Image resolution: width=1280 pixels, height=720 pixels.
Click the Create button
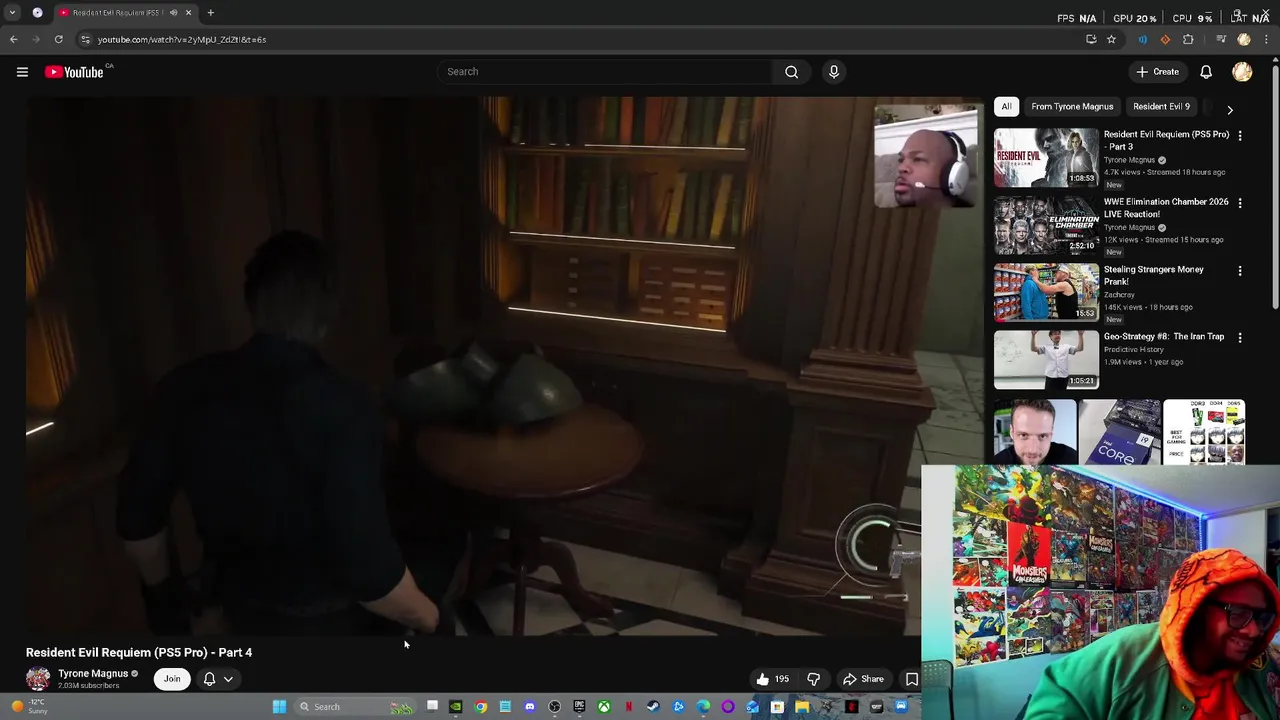[1157, 72]
